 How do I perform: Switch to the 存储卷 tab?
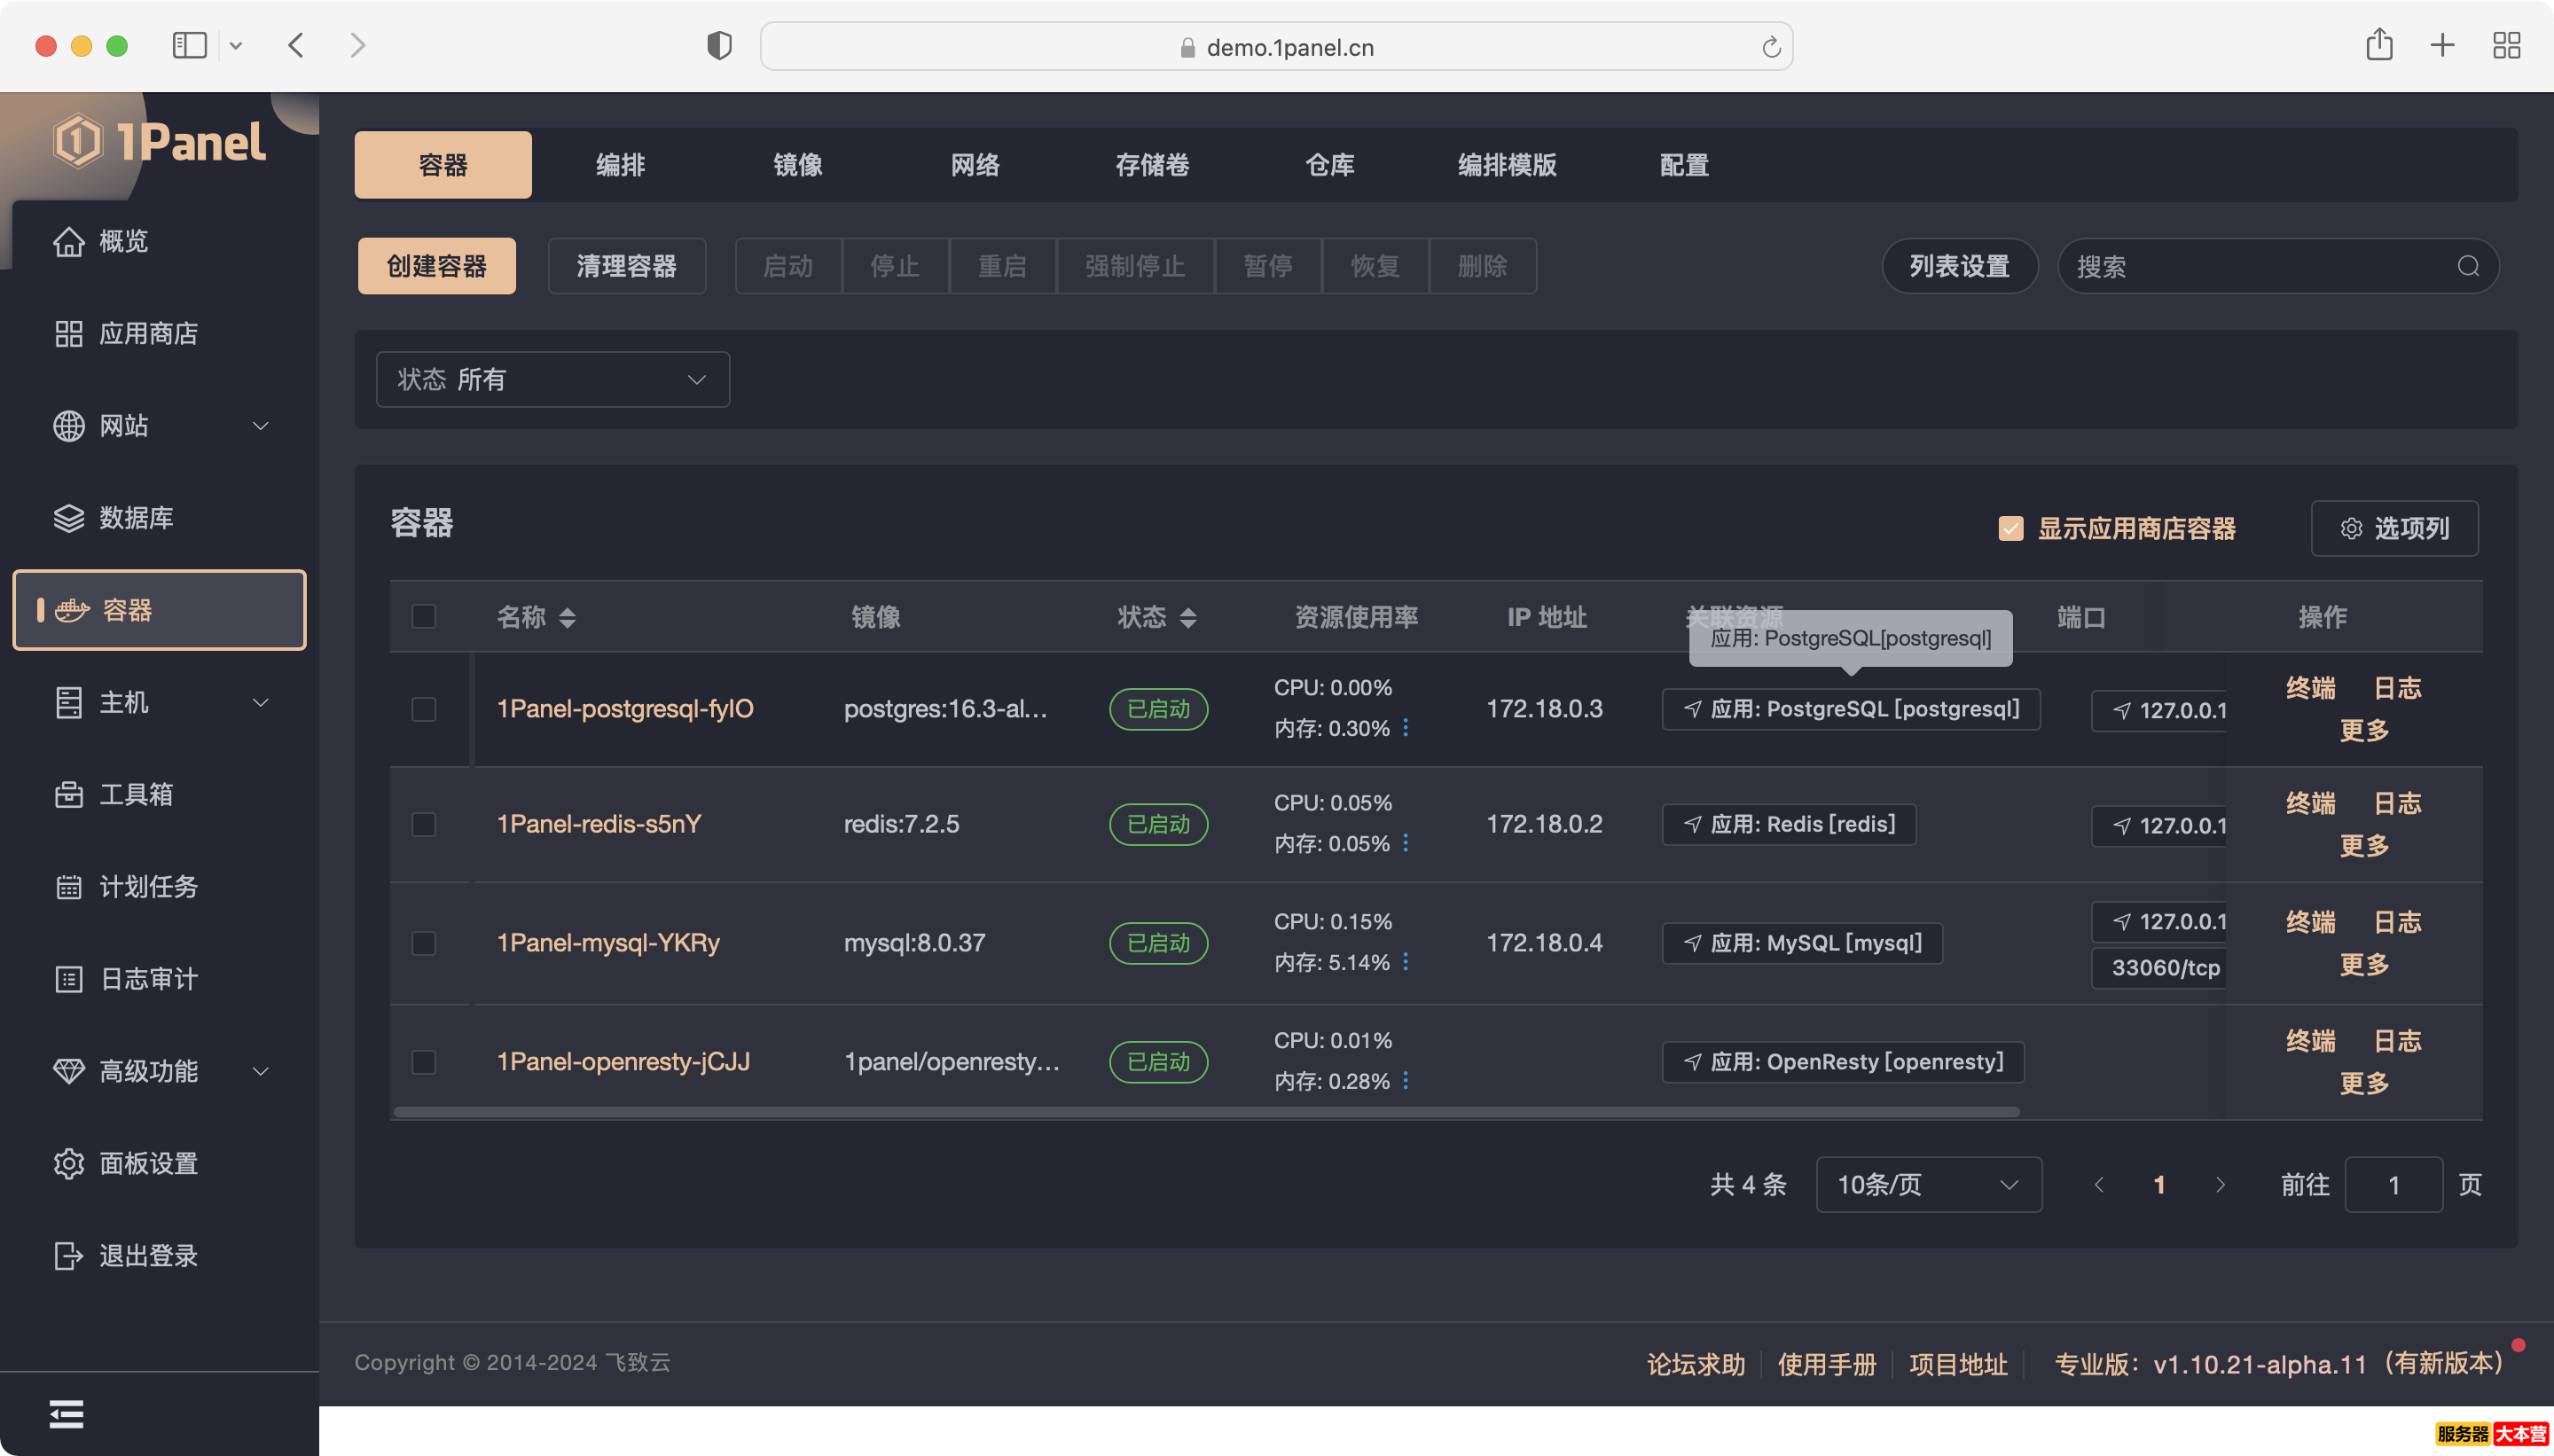tap(1152, 165)
